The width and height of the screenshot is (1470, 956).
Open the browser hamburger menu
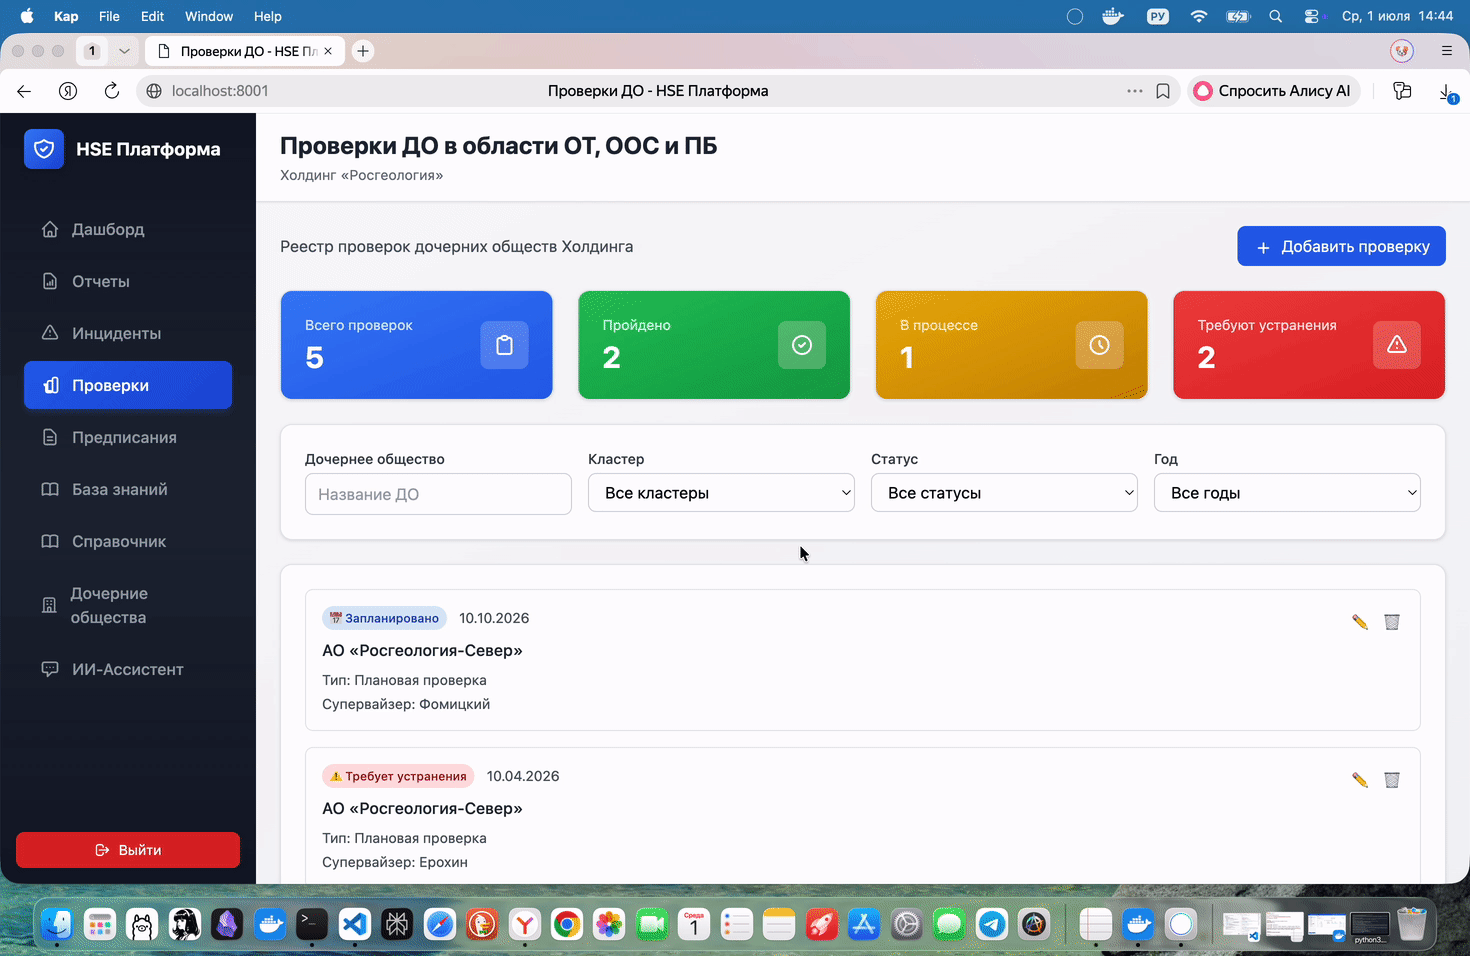point(1447,50)
